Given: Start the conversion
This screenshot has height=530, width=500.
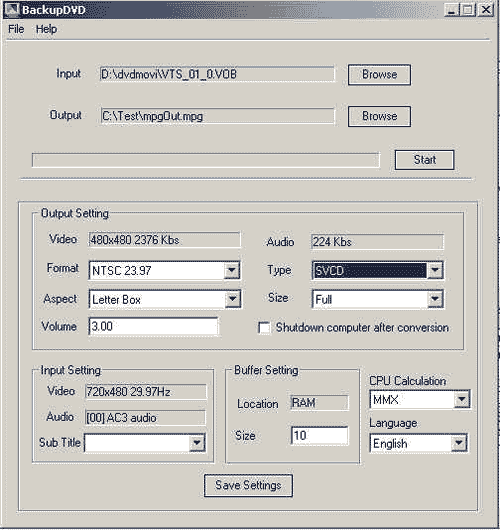Looking at the screenshot, I should 424,160.
